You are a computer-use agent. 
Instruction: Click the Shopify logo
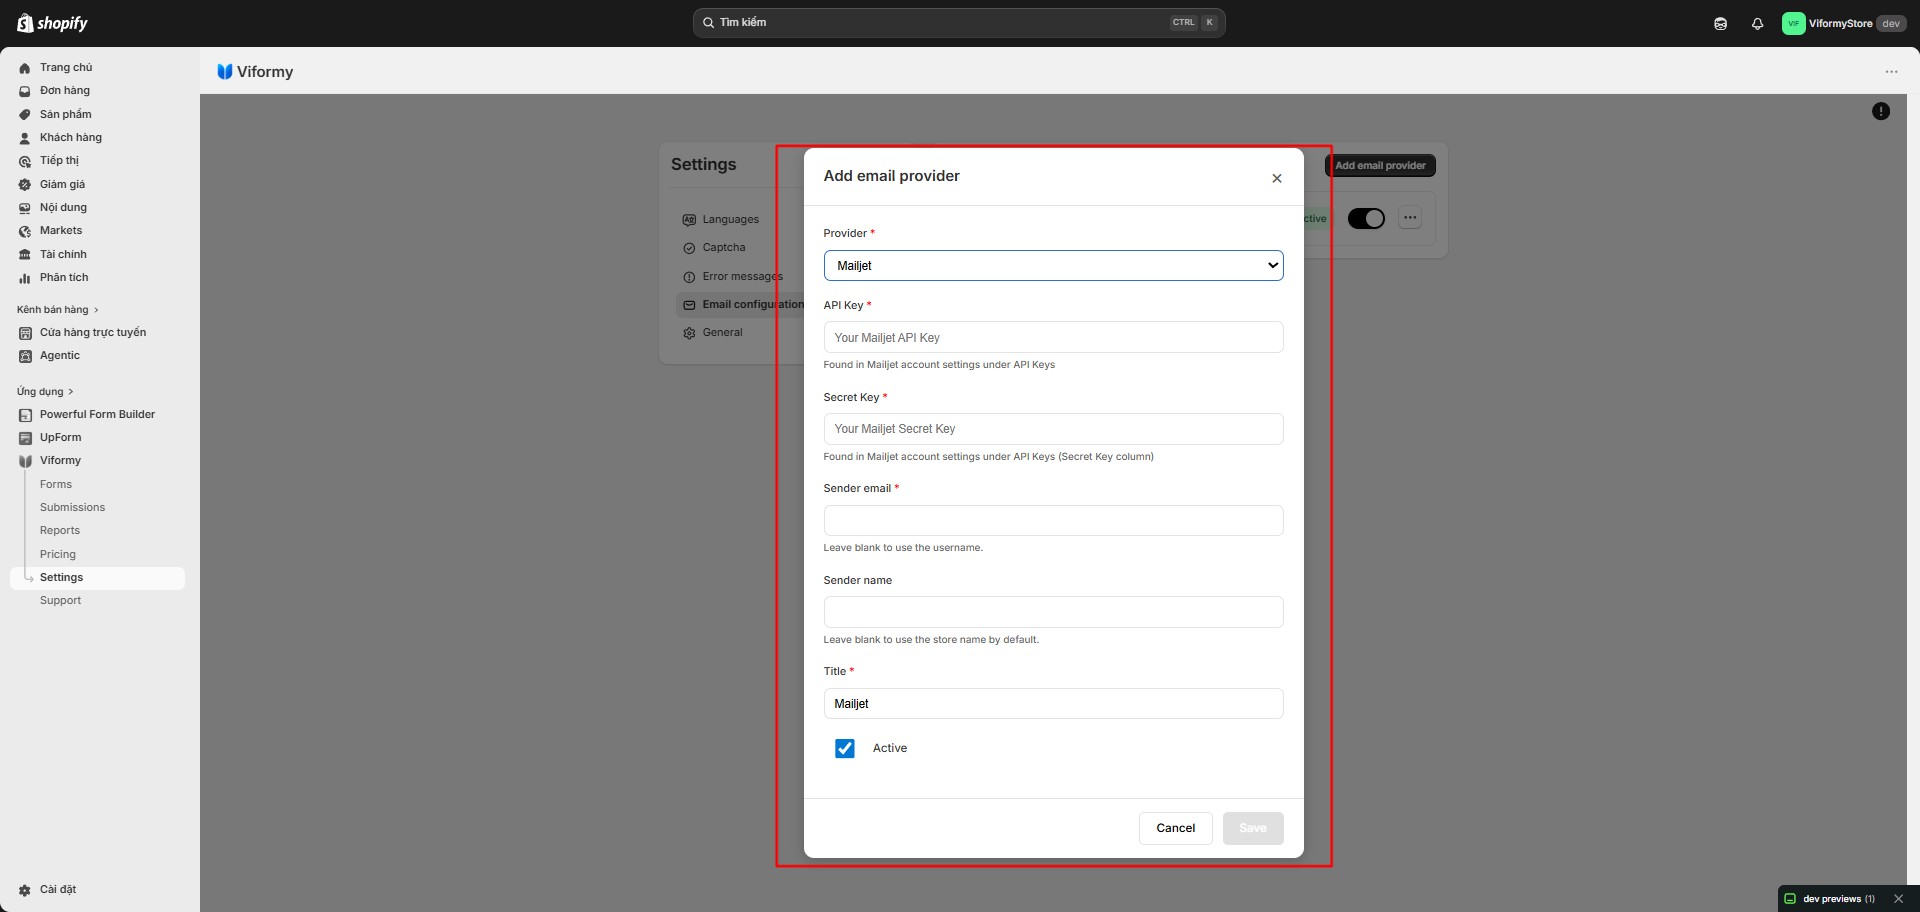point(52,22)
